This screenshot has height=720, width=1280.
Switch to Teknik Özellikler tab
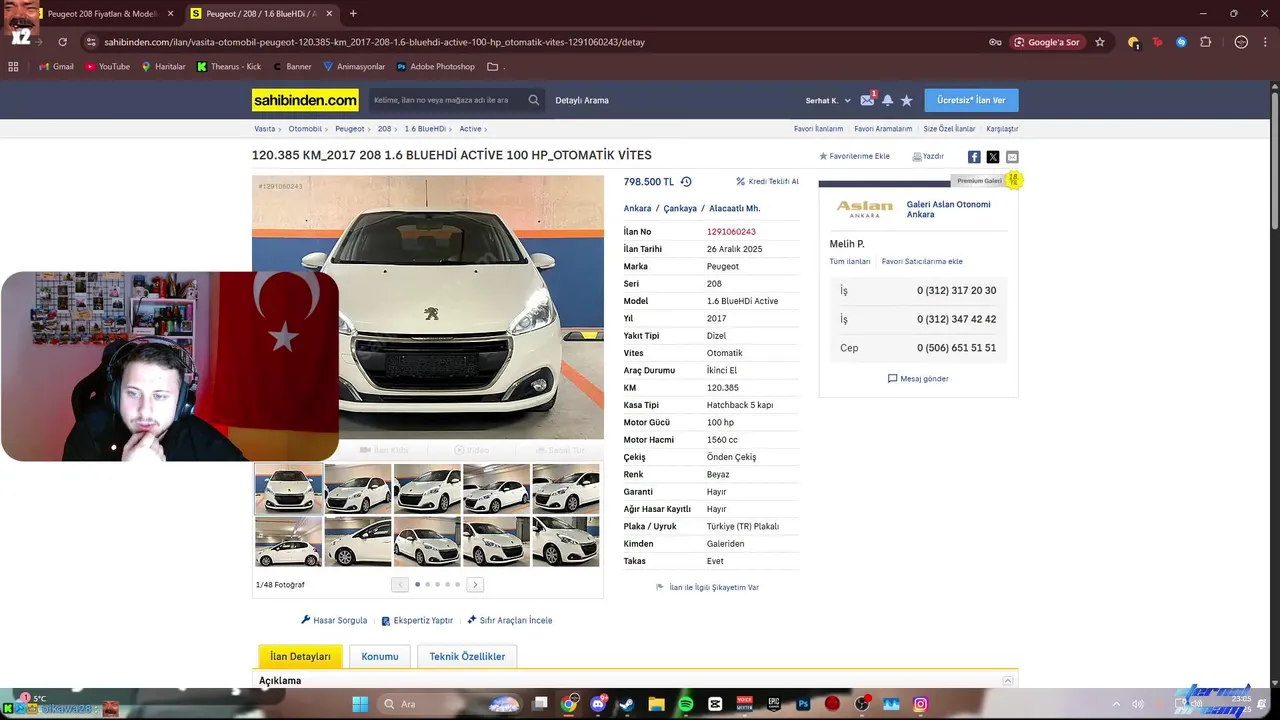[467, 656]
